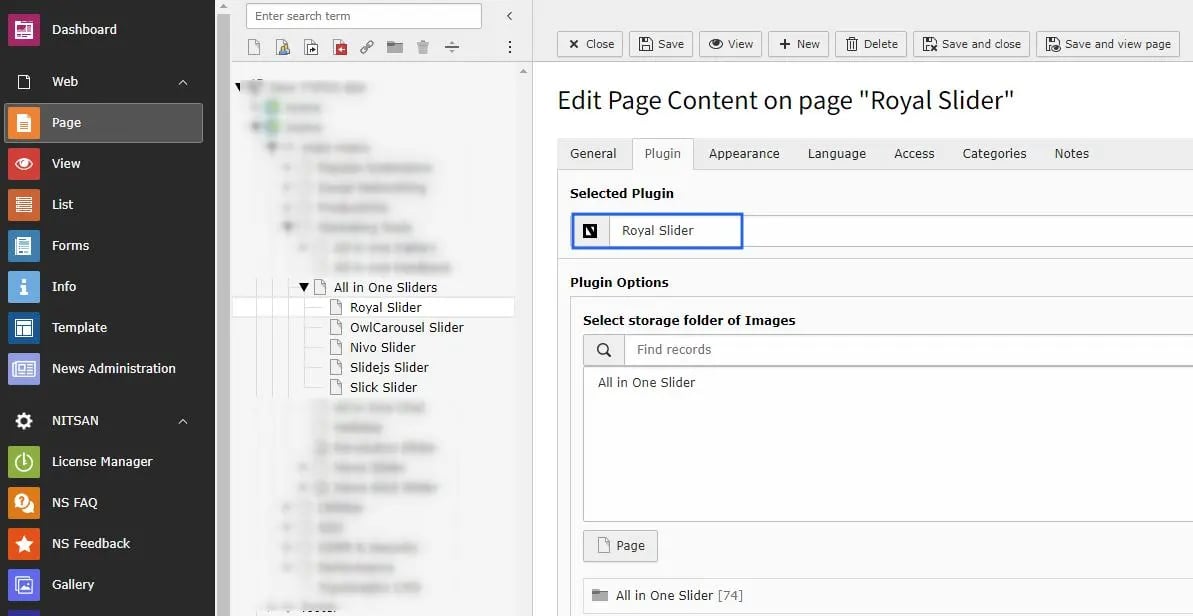Open the NS Feedback module
Screen dimensions: 1193x616
[103, 544]
